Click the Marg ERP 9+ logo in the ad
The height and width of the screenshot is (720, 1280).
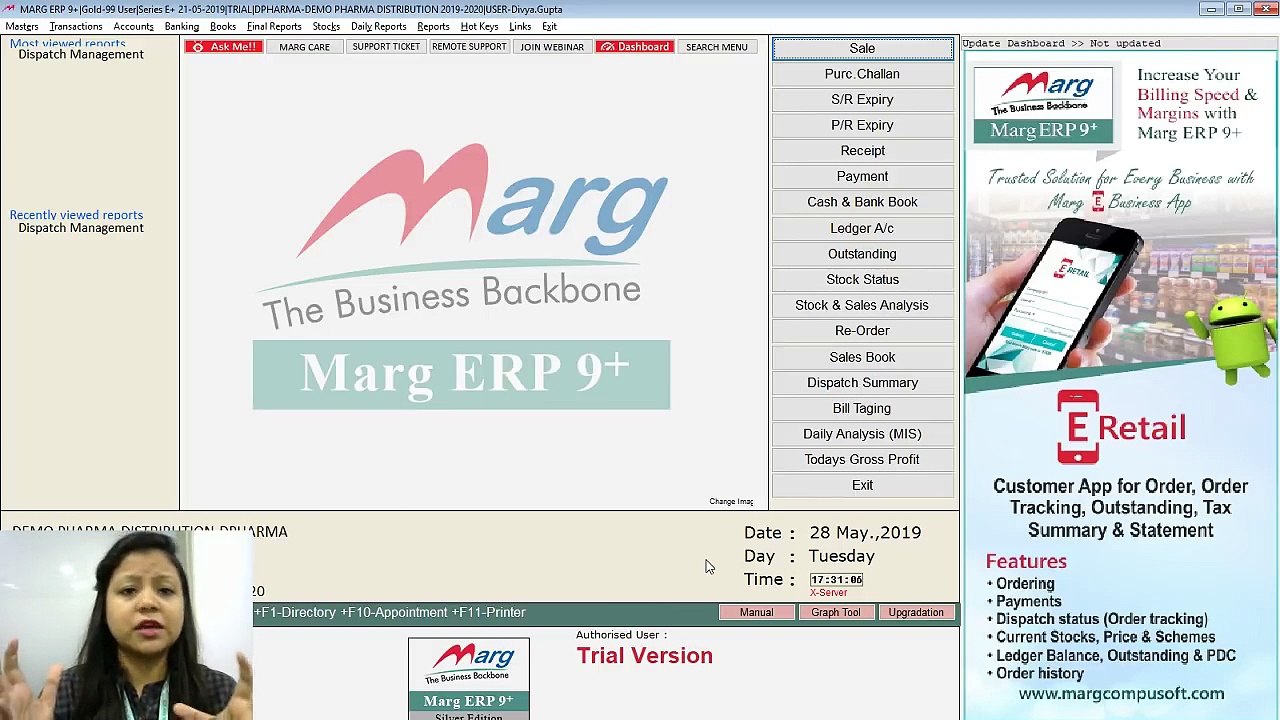pos(1043,104)
